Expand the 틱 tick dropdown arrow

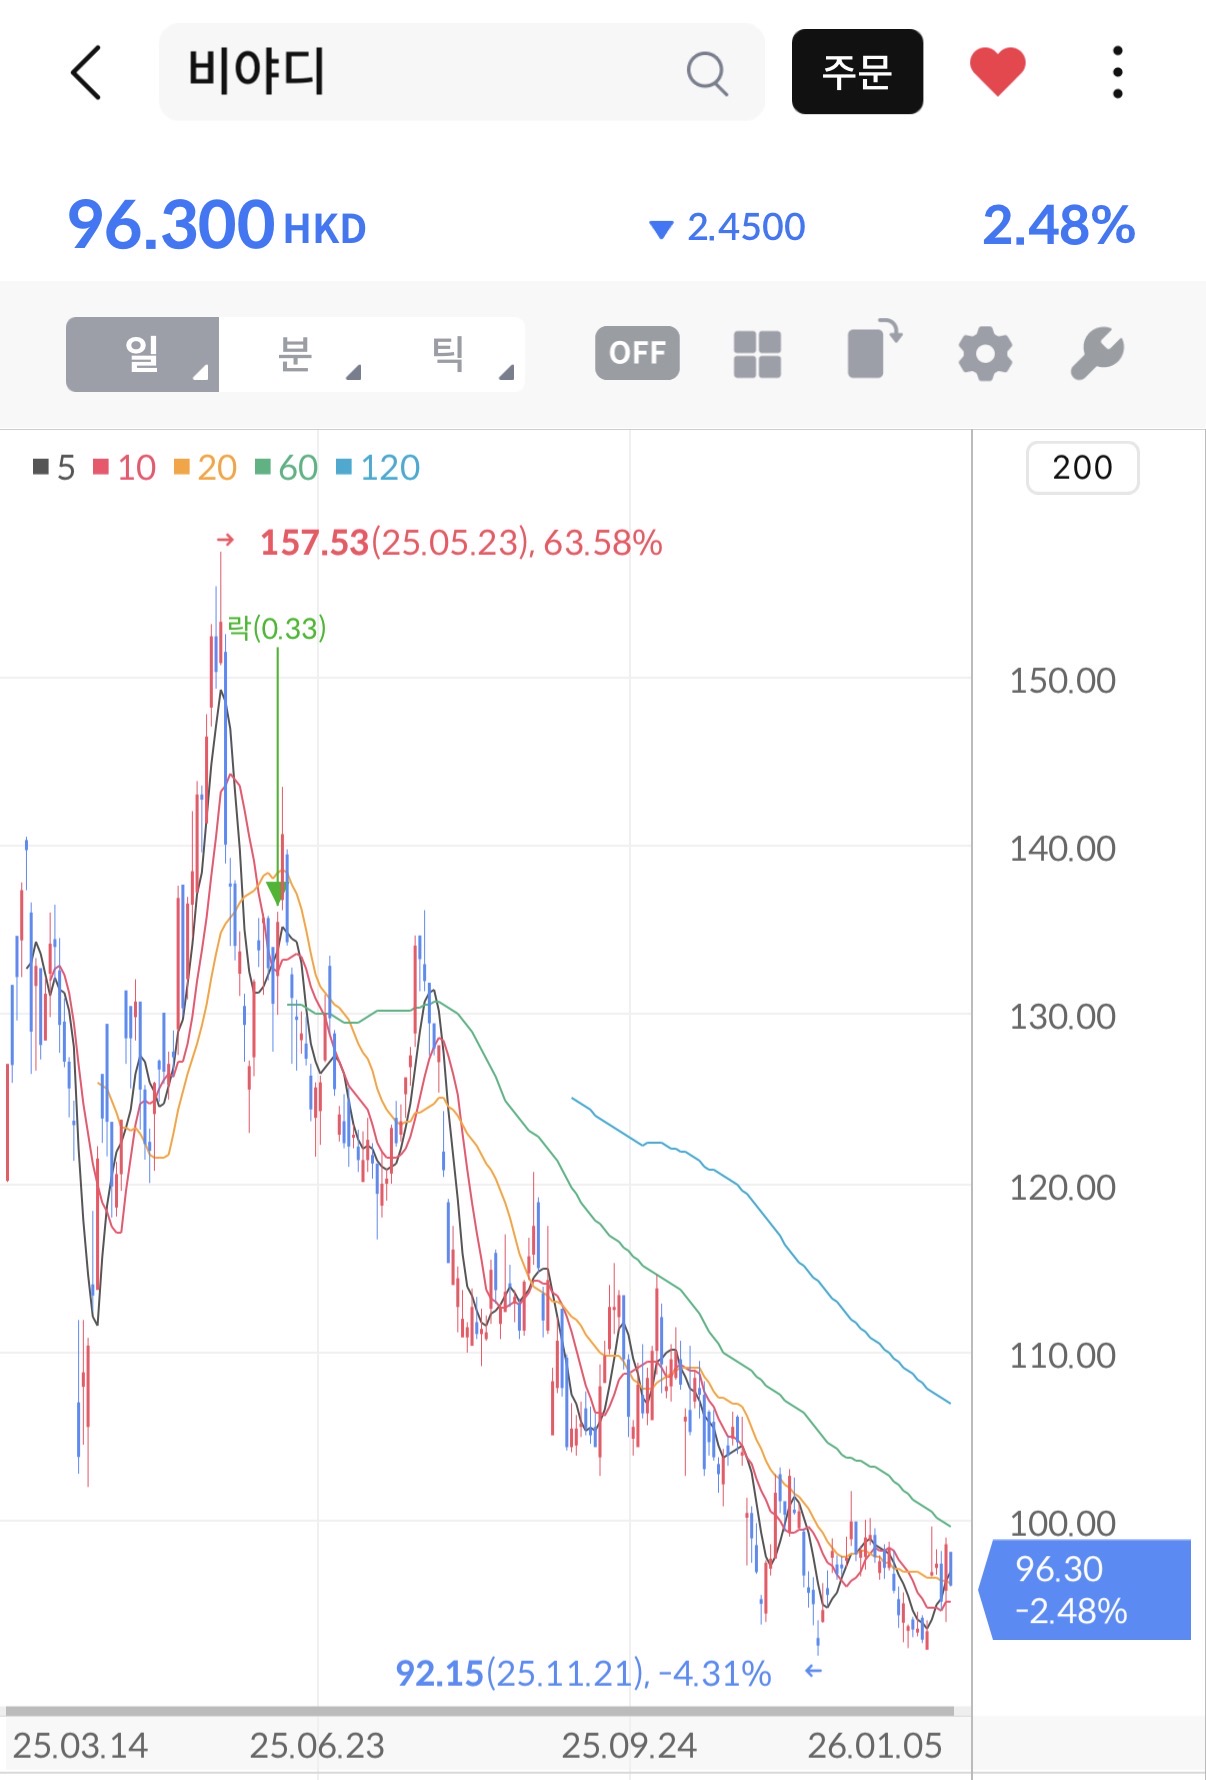coord(506,373)
